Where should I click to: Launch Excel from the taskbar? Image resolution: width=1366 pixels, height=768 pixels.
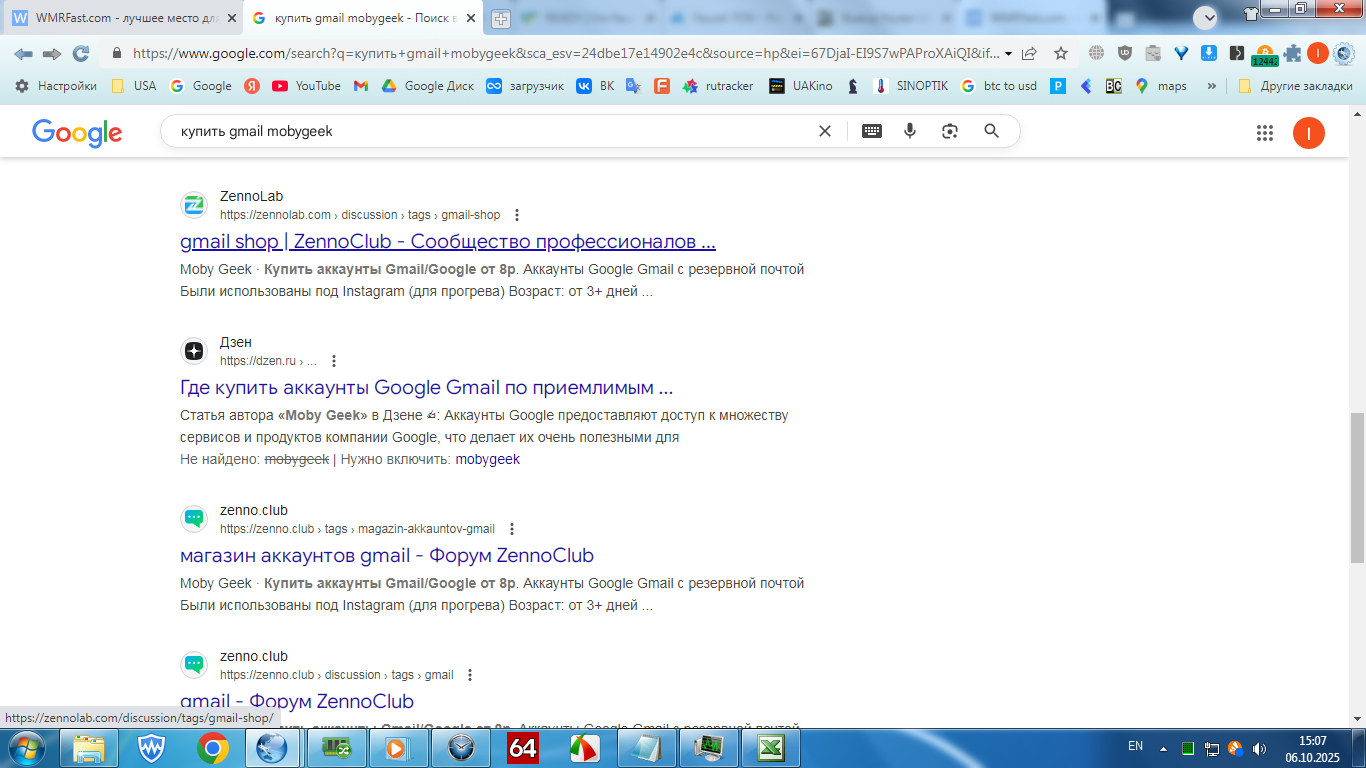[x=770, y=748]
